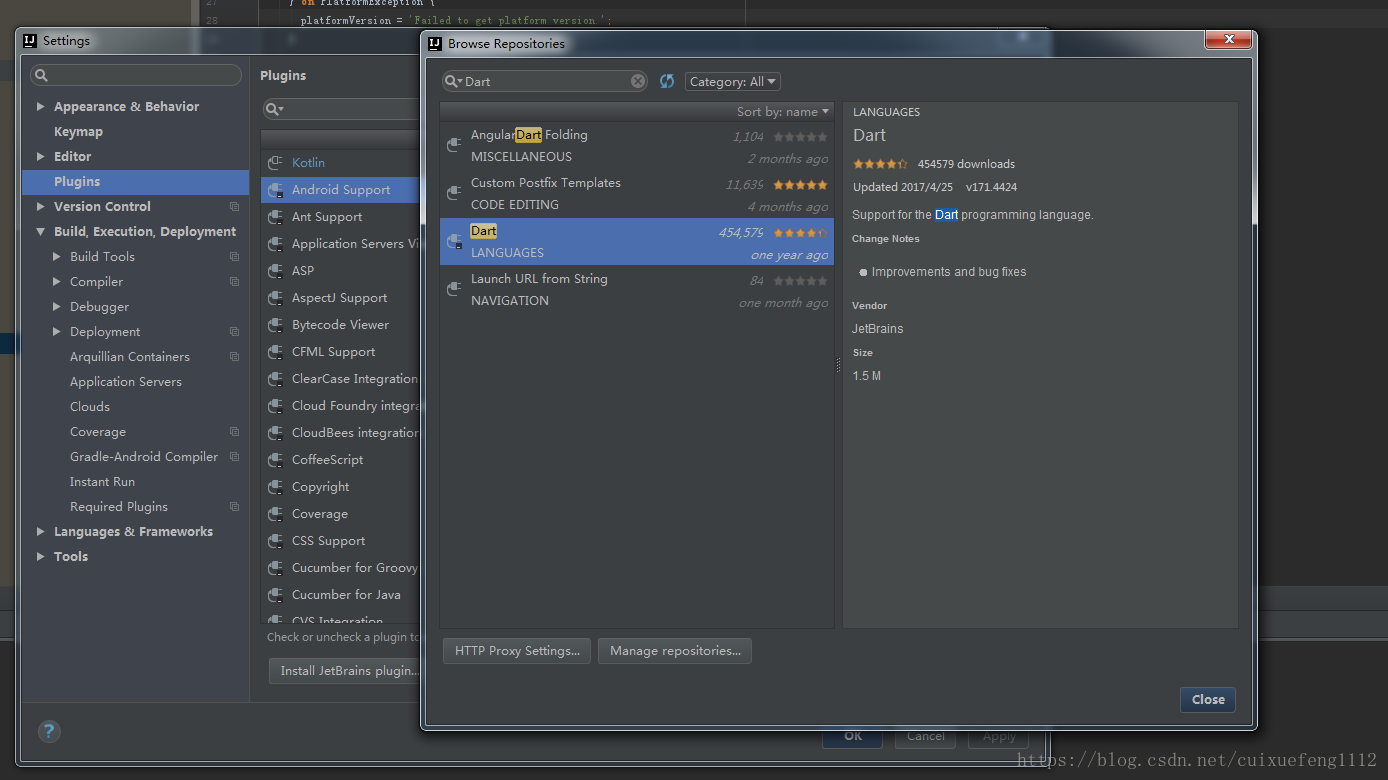Select Keymap in the Settings tree

pyautogui.click(x=78, y=132)
